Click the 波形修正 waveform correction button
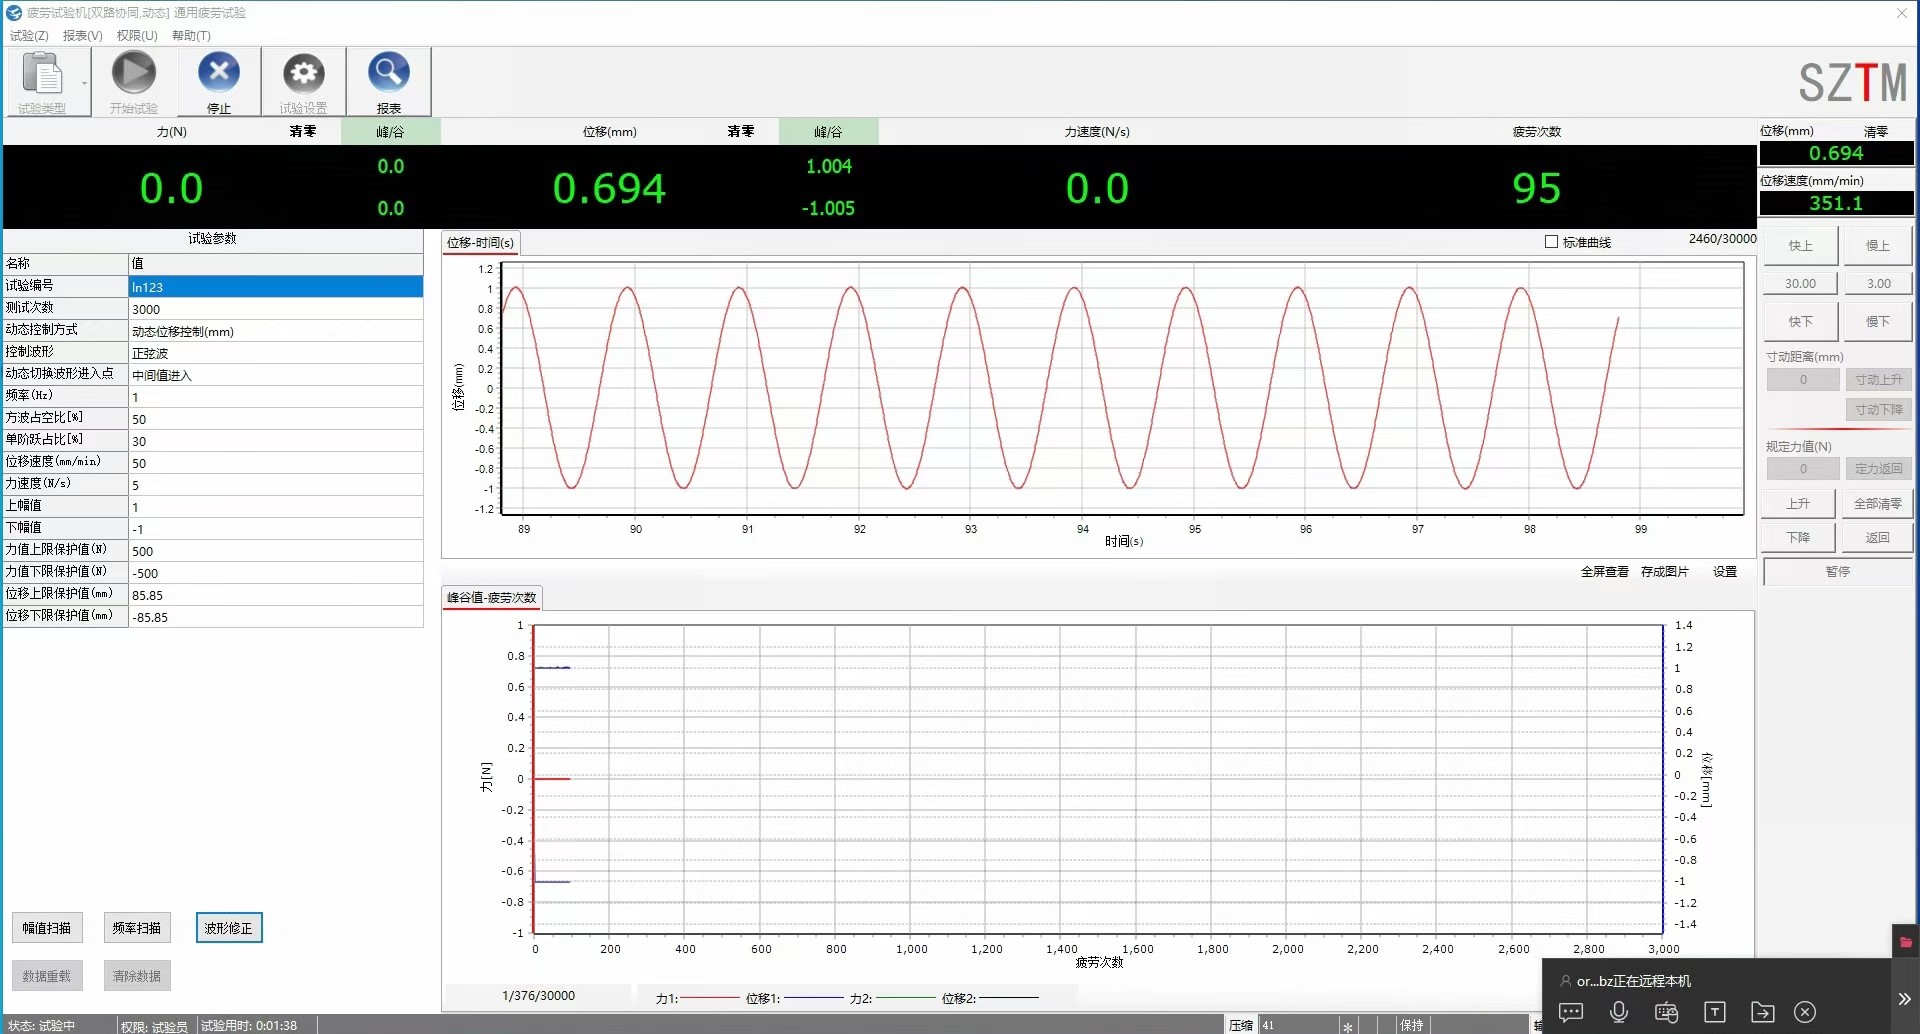This screenshot has width=1920, height=1034. pos(229,928)
